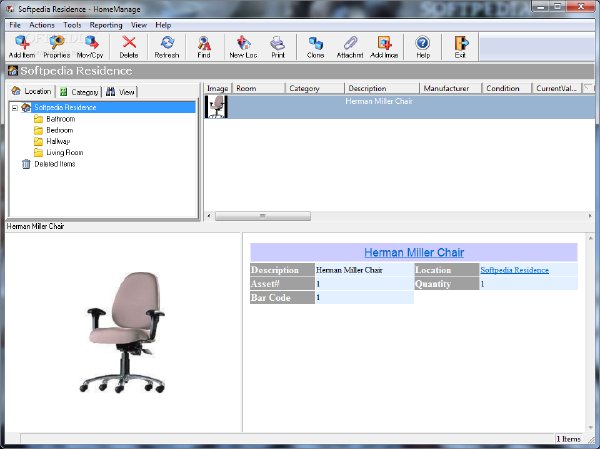Click the New Loc toolbar icon
The width and height of the screenshot is (600, 449).
(243, 46)
